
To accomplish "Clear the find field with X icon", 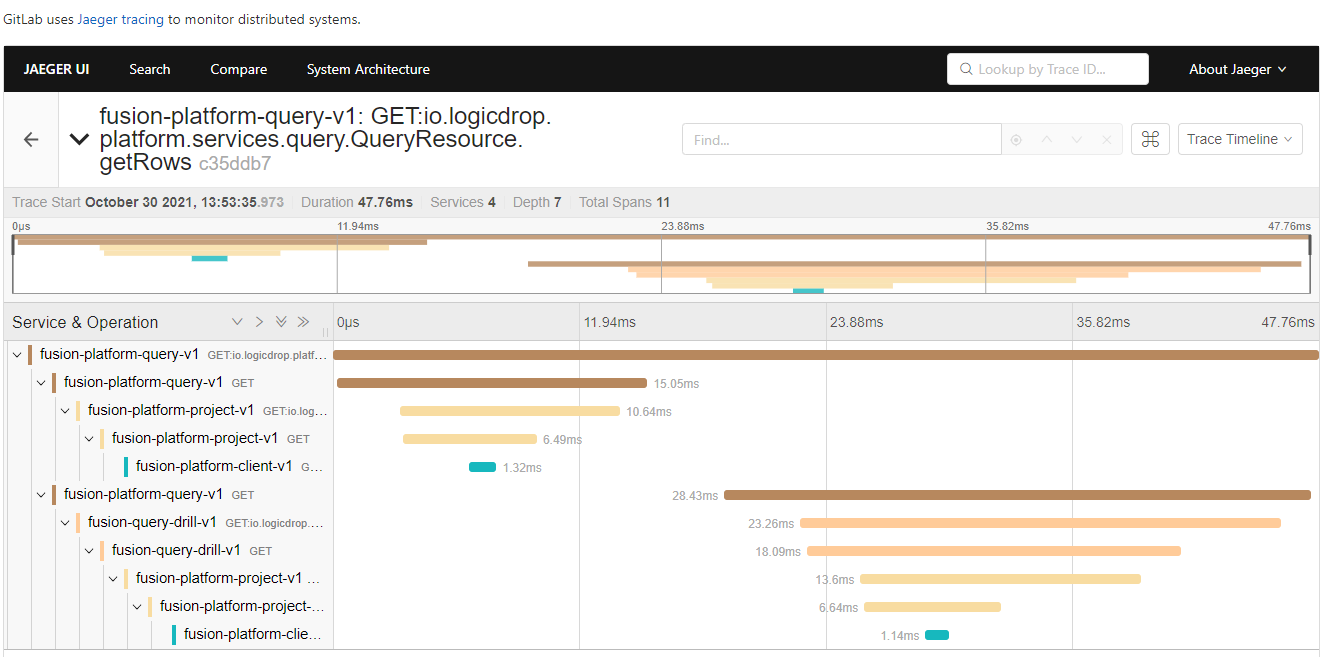I will pyautogui.click(x=1106, y=140).
